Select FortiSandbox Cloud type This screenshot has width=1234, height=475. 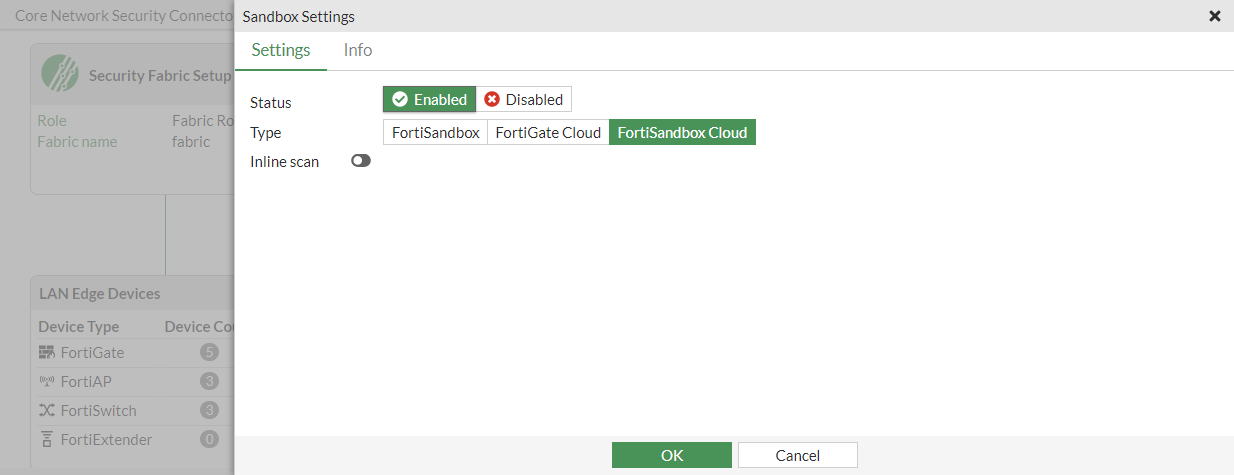(682, 132)
